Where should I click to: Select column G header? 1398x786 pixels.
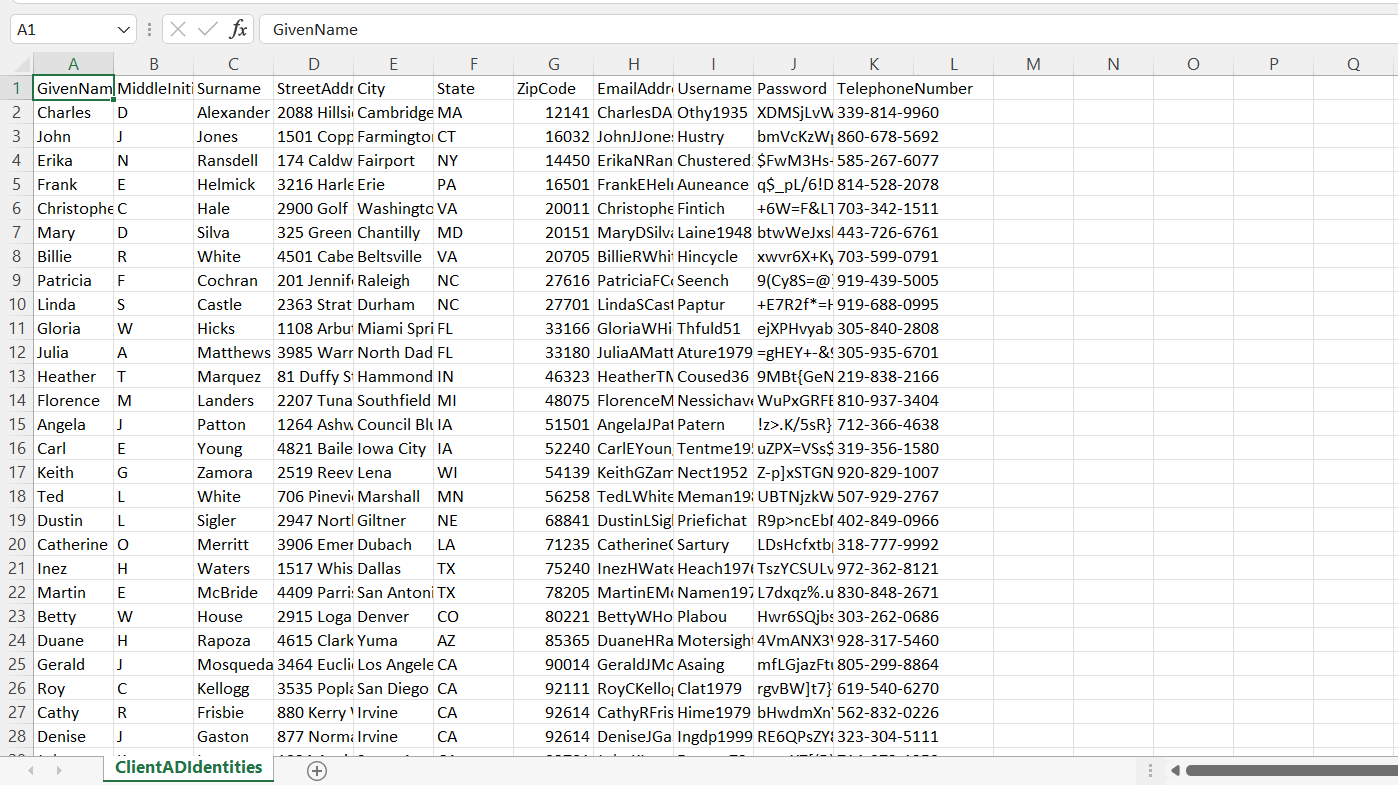click(x=553, y=64)
